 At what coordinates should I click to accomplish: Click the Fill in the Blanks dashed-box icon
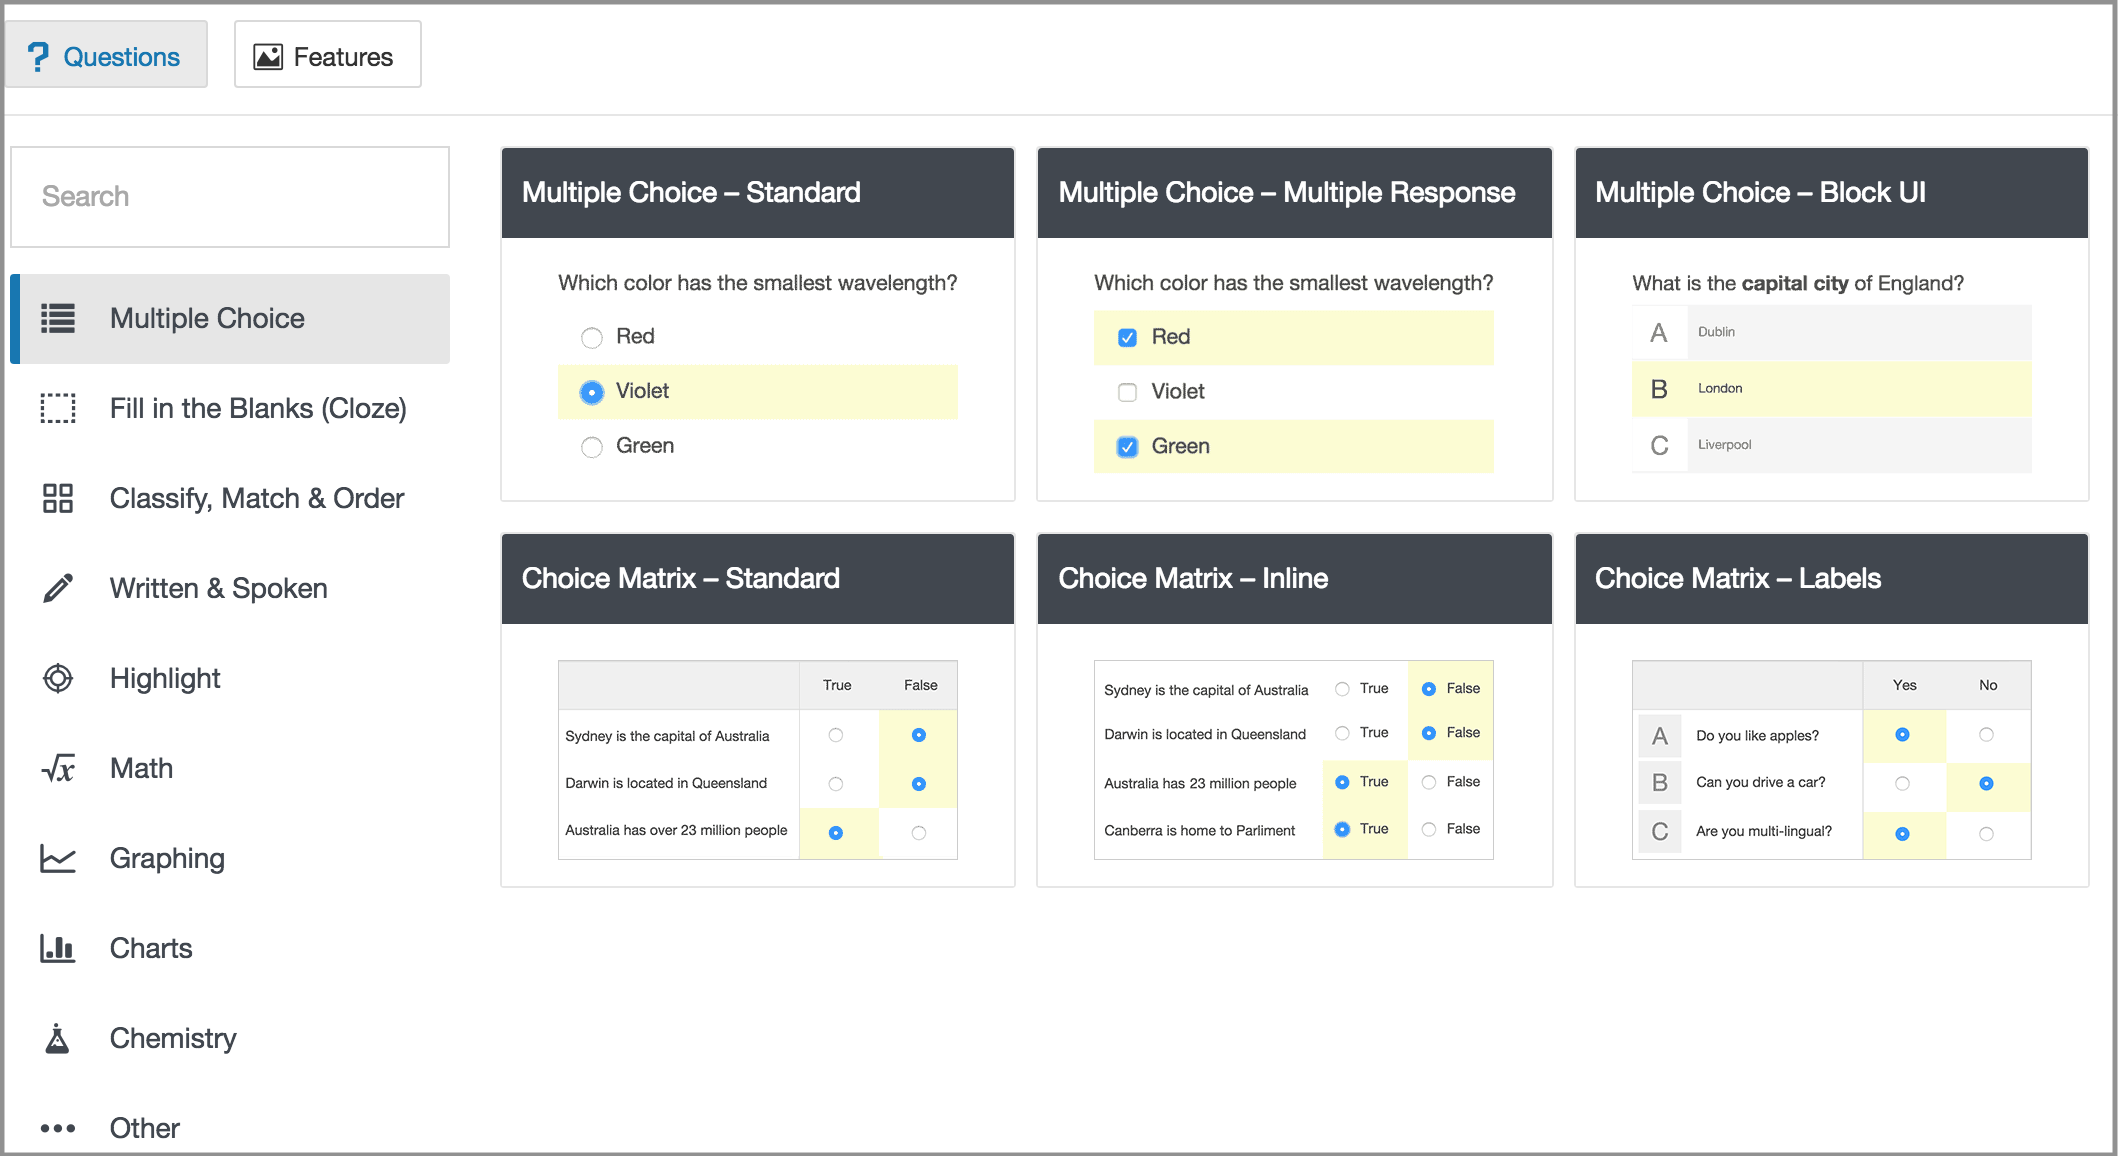(58, 408)
